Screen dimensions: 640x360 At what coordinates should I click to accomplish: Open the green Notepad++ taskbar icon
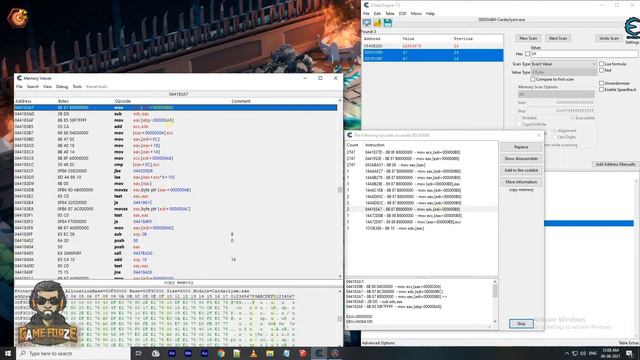(237, 353)
